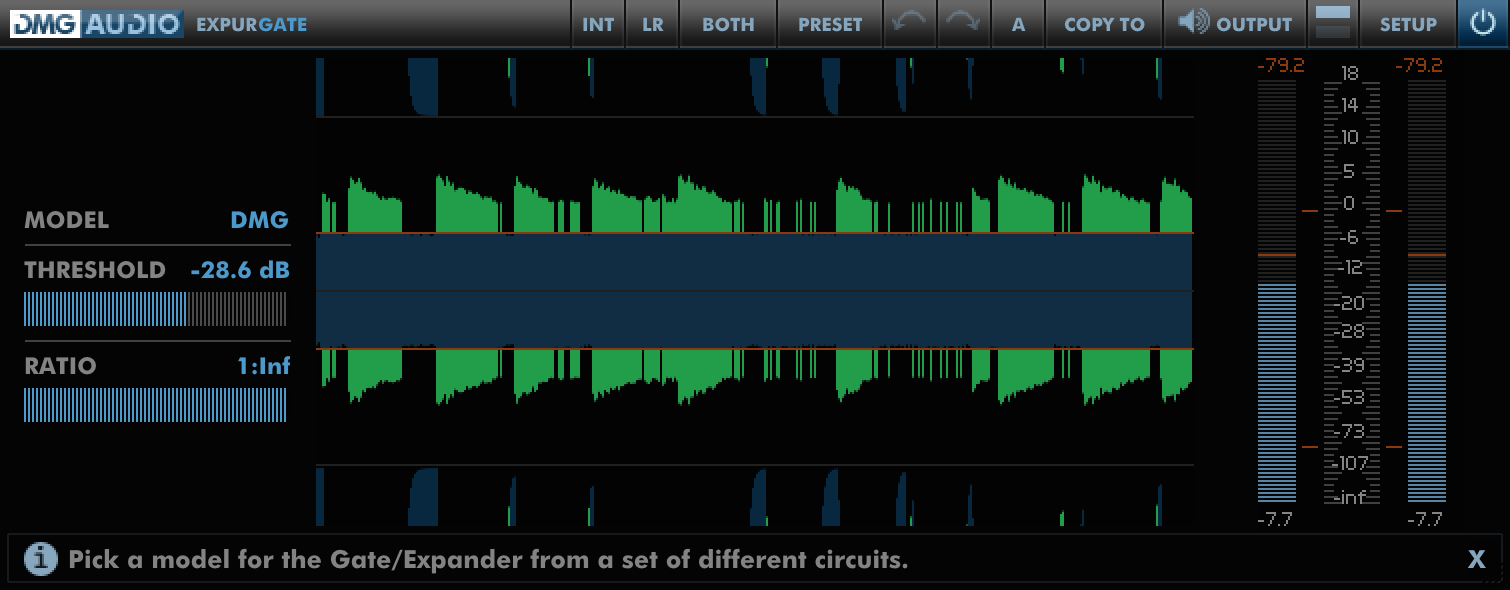Click the EXPURGATE plugin name
This screenshot has height=590, width=1510.
pyautogui.click(x=252, y=25)
